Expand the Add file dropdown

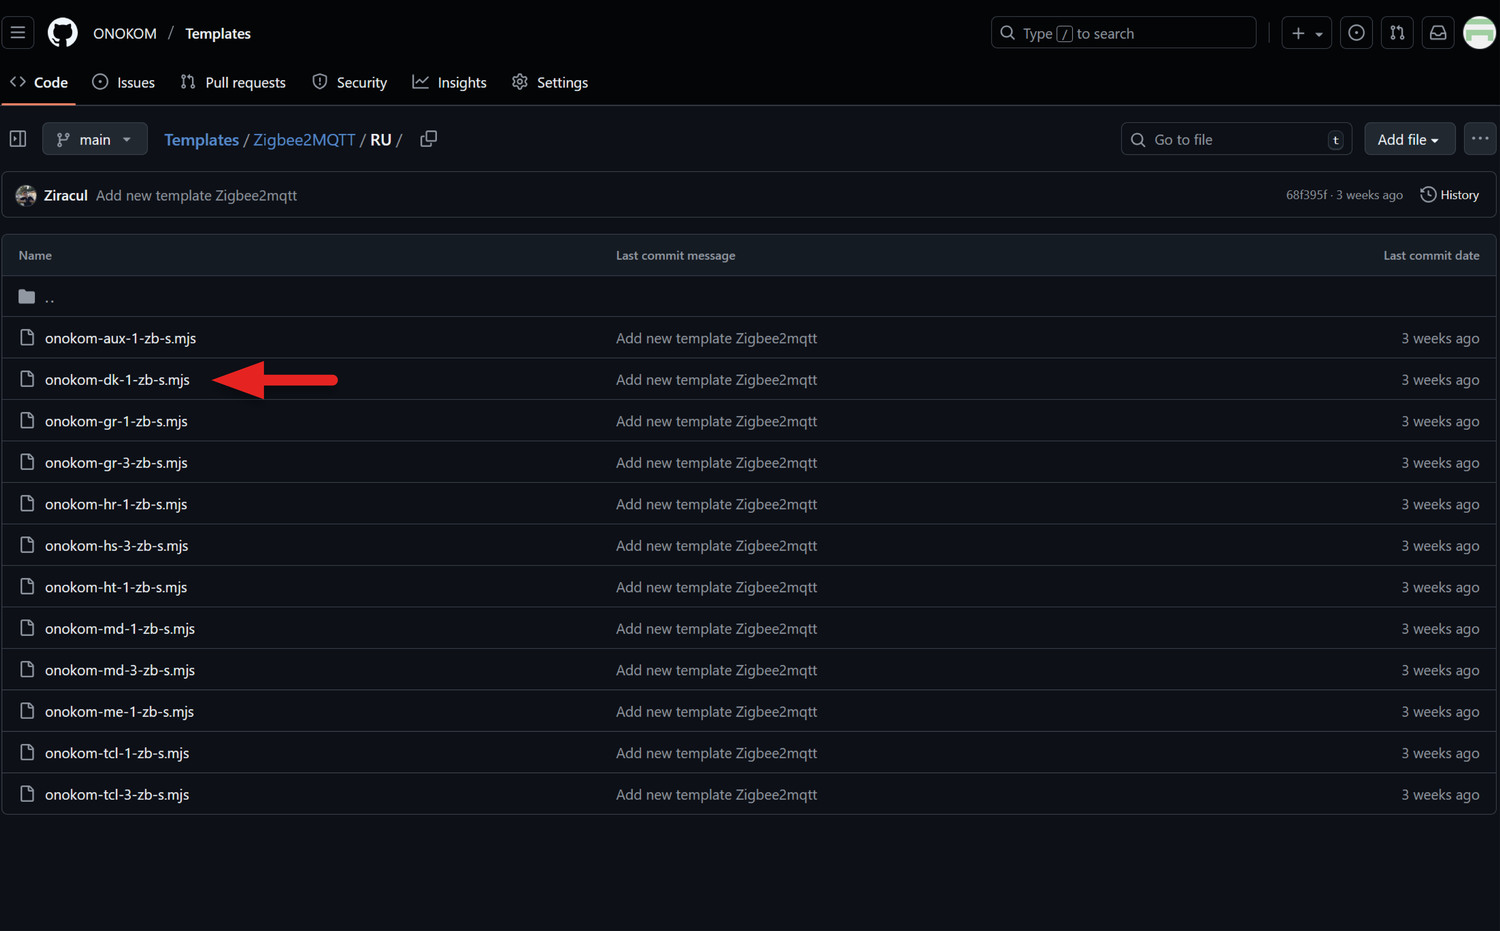click(1408, 139)
